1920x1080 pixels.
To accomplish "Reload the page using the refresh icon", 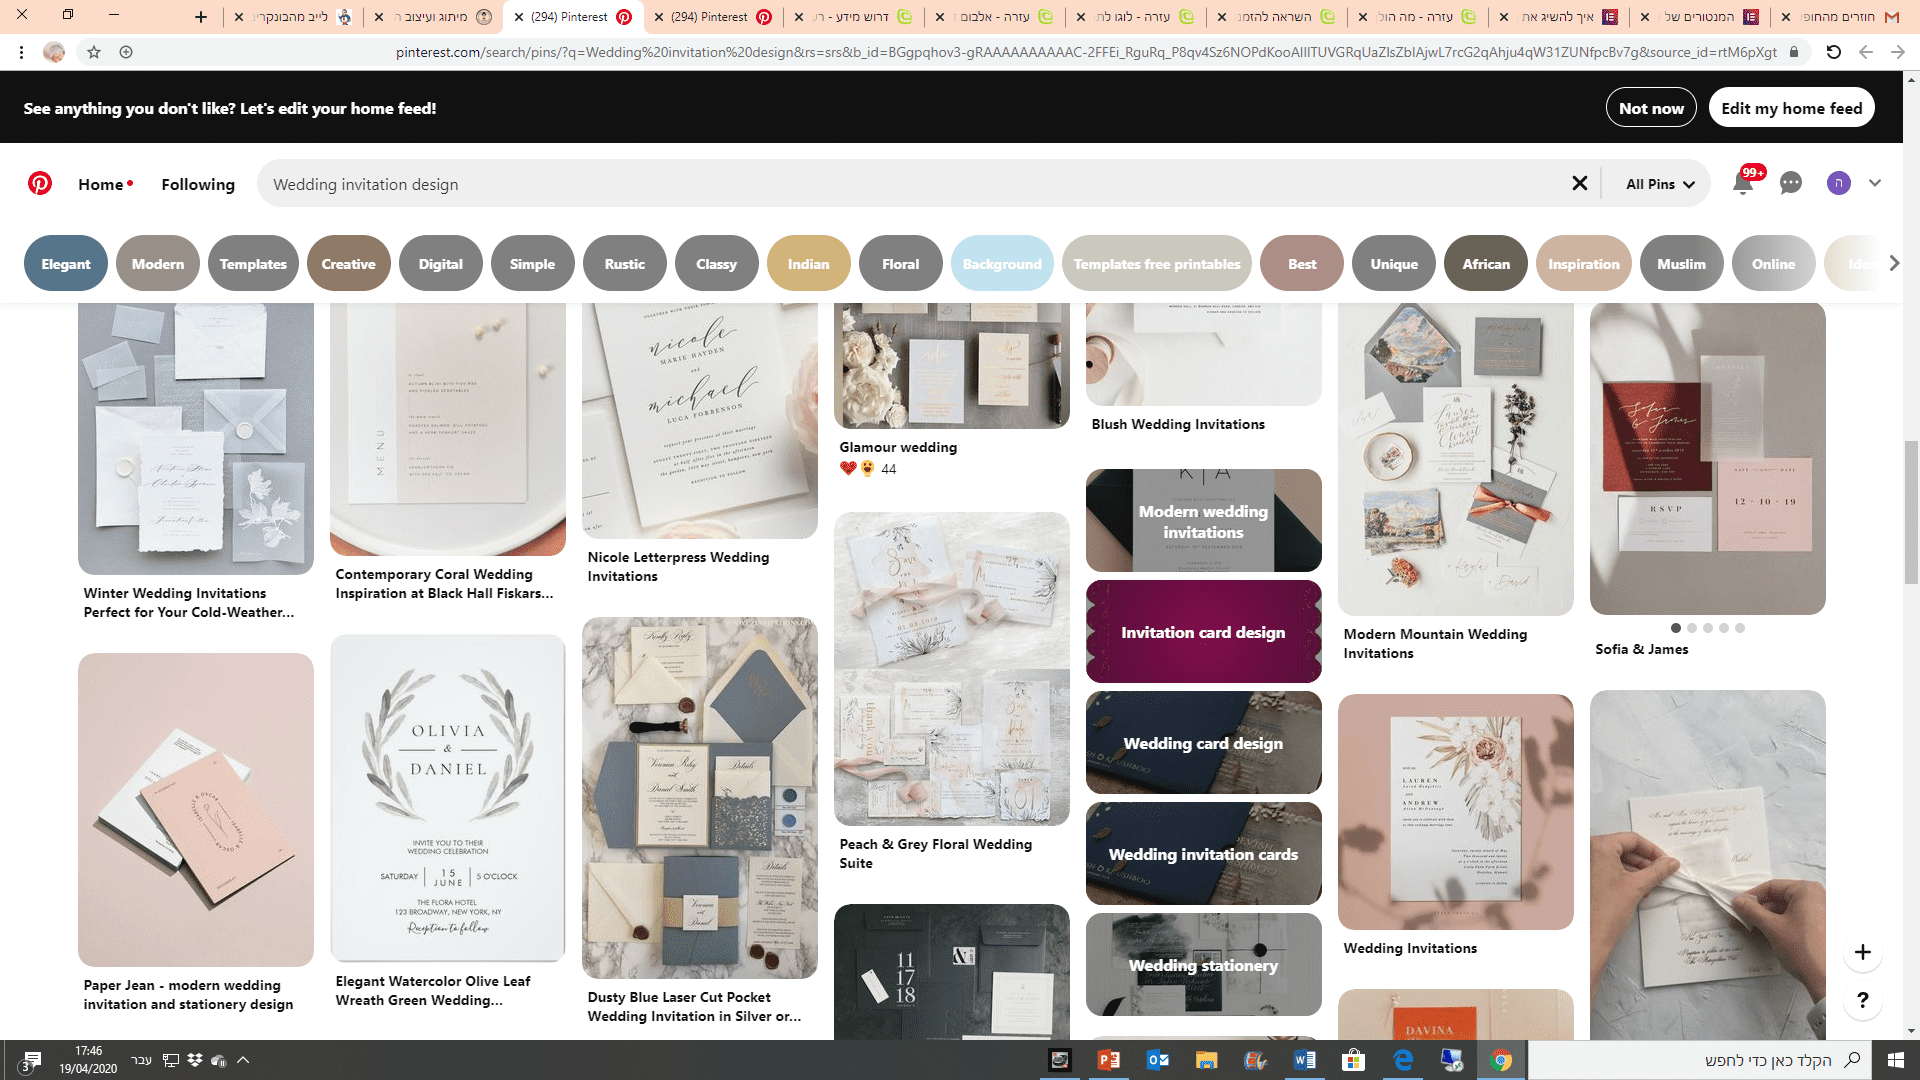I will click(x=1833, y=52).
